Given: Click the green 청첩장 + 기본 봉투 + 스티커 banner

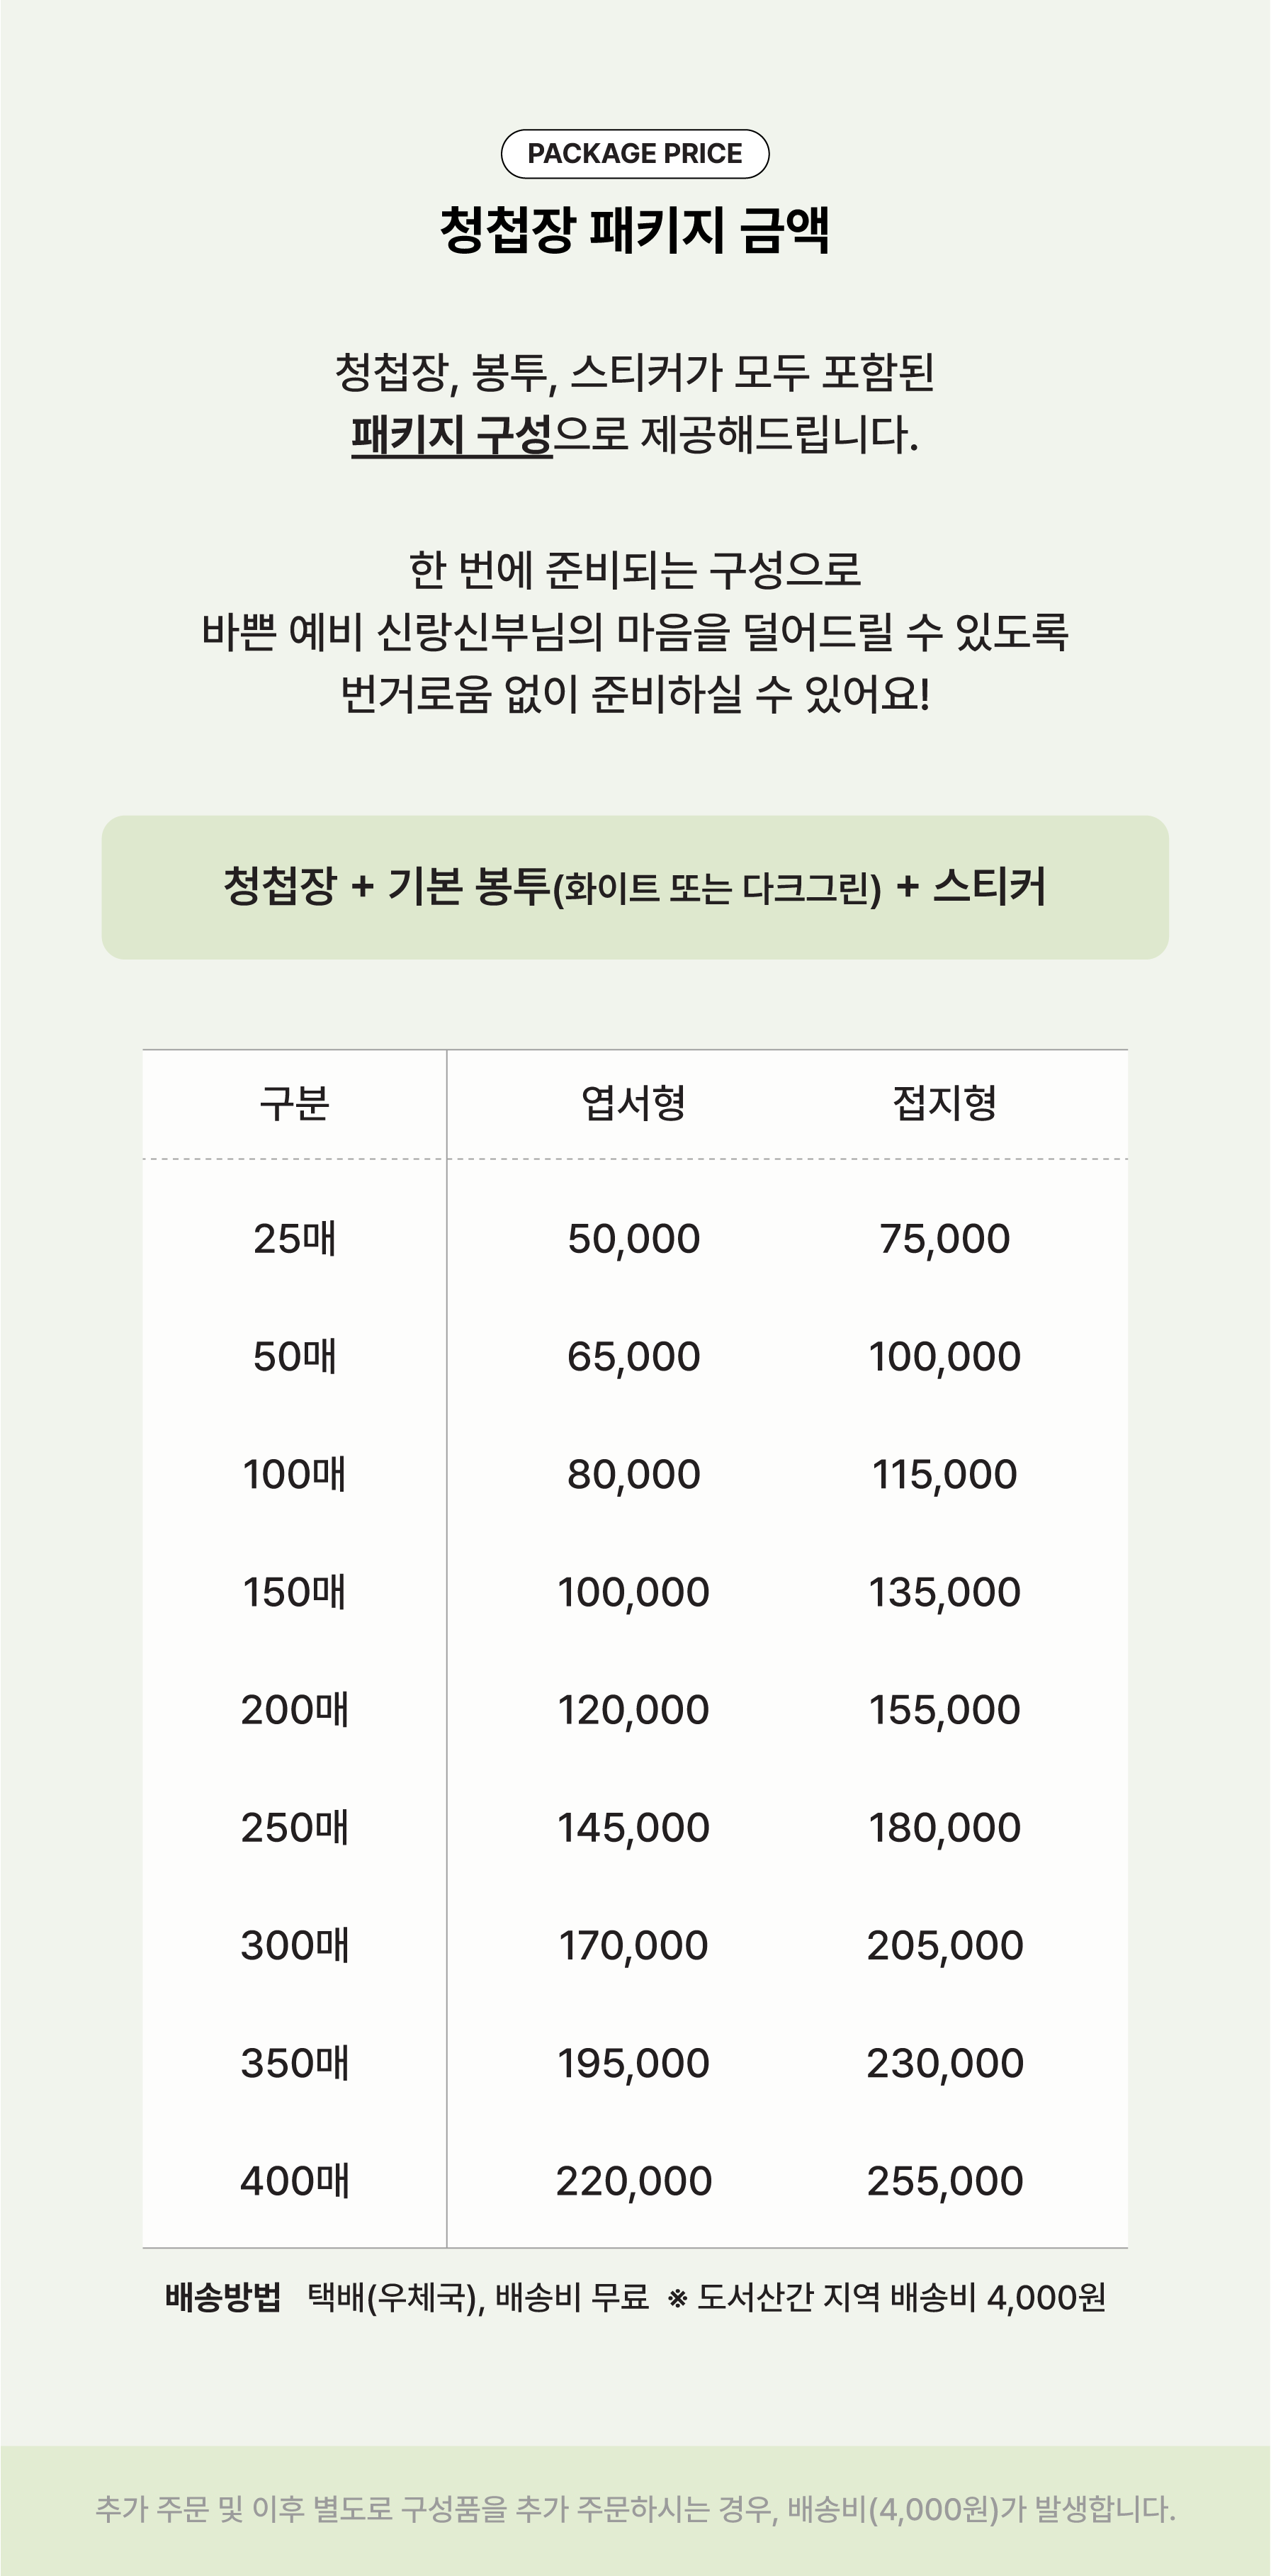Looking at the screenshot, I should 635,887.
